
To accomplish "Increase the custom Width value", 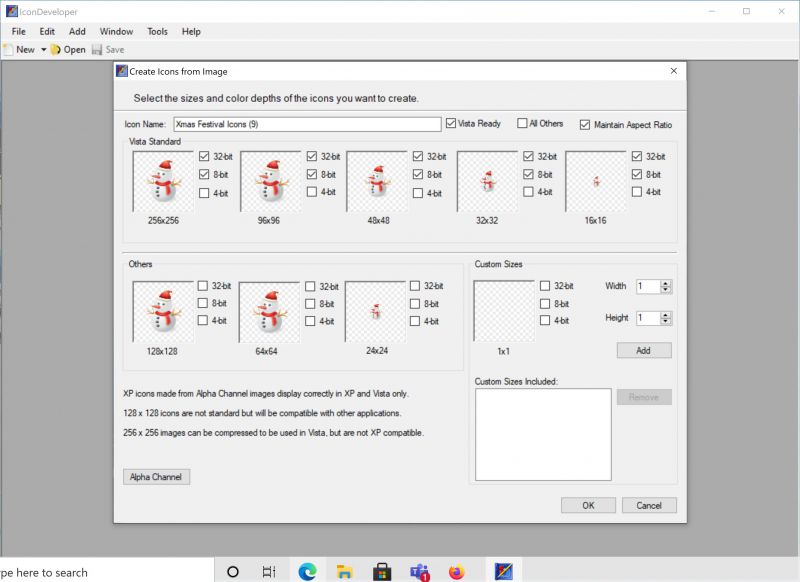I will [667, 282].
